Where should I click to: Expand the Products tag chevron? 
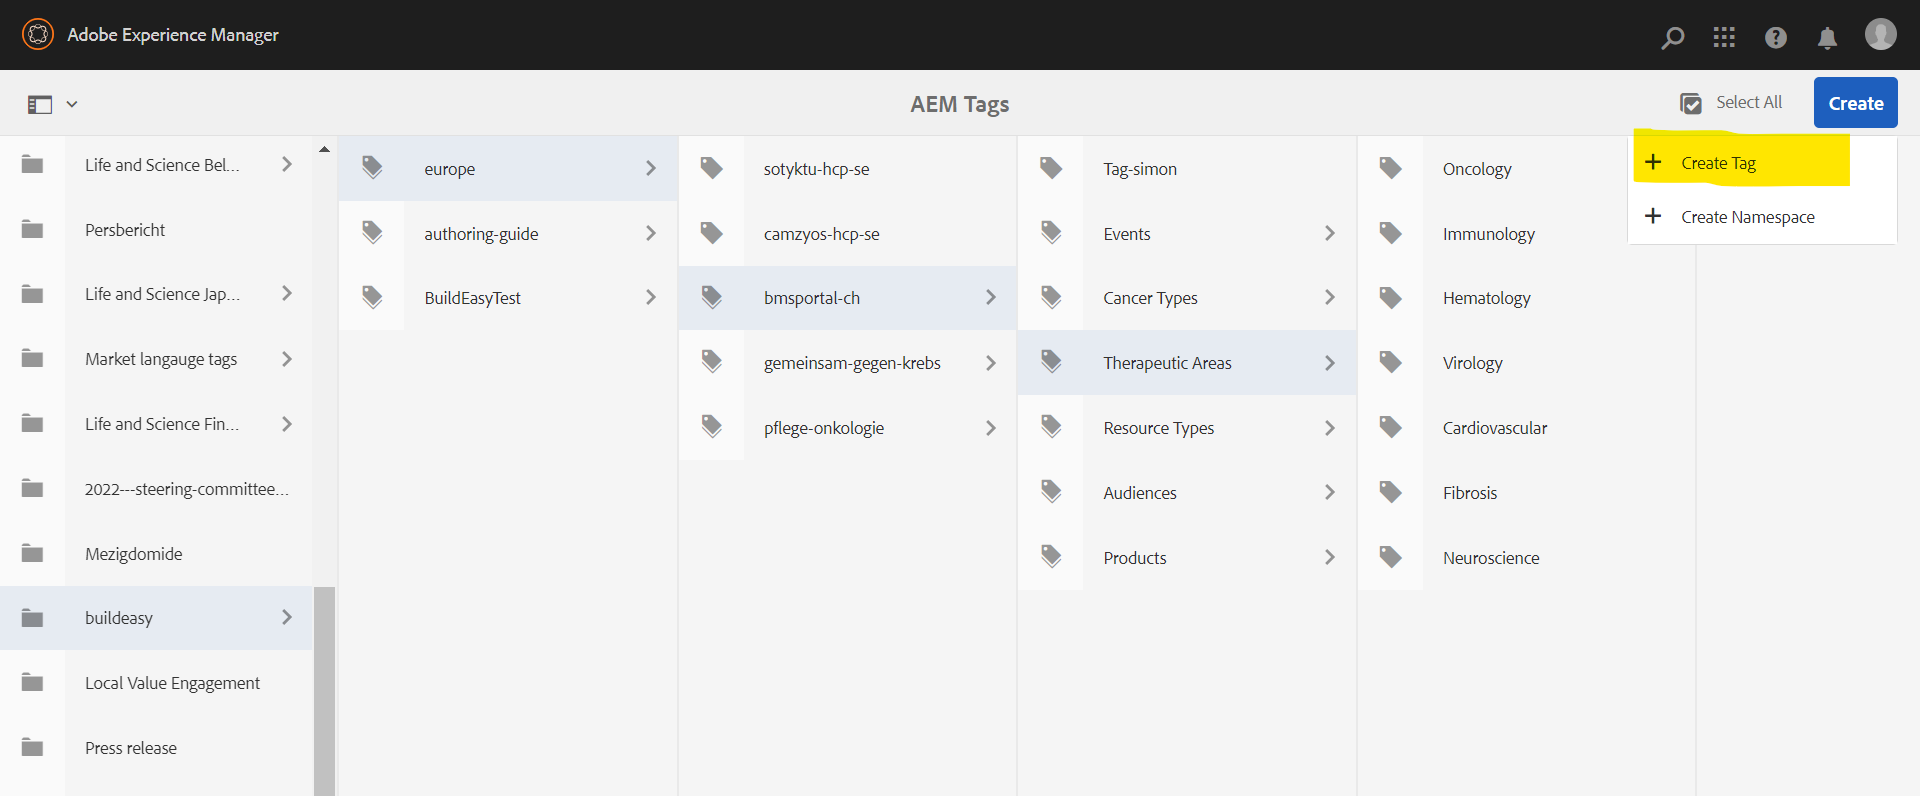click(x=1330, y=557)
